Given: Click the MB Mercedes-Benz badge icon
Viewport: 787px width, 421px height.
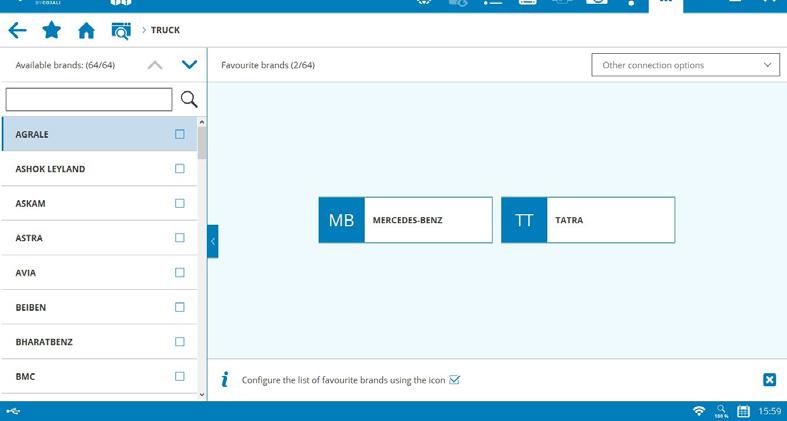Looking at the screenshot, I should click(341, 220).
